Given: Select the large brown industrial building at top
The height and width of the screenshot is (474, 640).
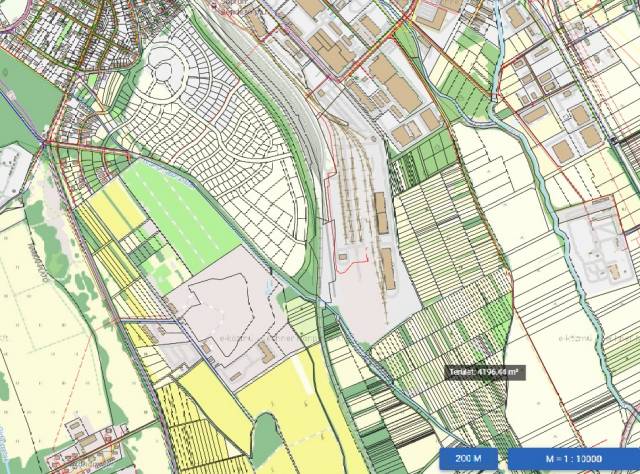Looking at the screenshot, I should click(397, 85).
